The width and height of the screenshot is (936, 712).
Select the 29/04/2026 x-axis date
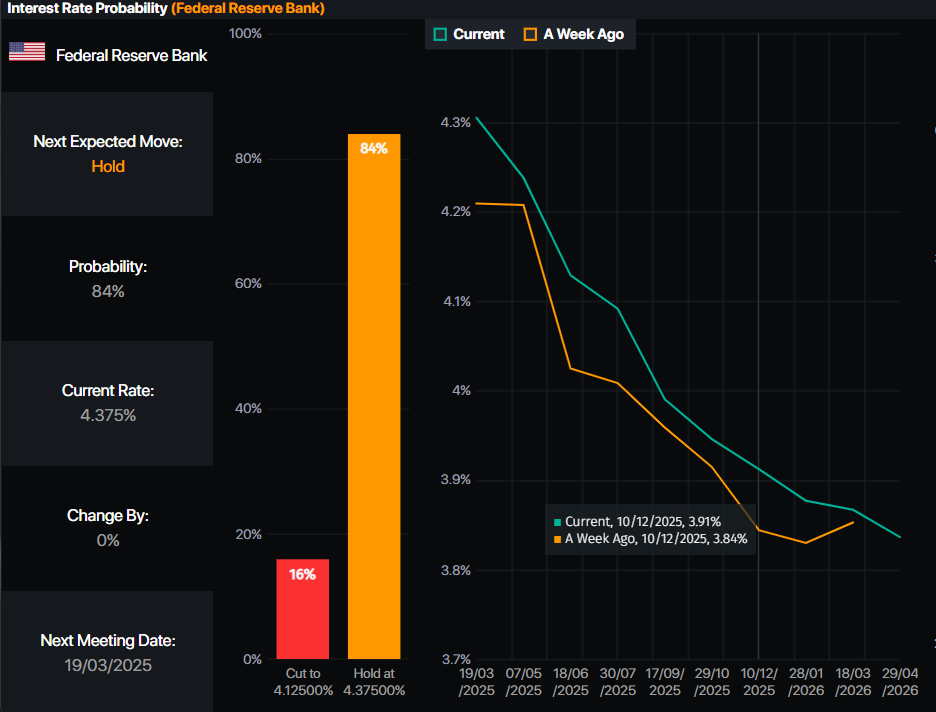(x=900, y=682)
